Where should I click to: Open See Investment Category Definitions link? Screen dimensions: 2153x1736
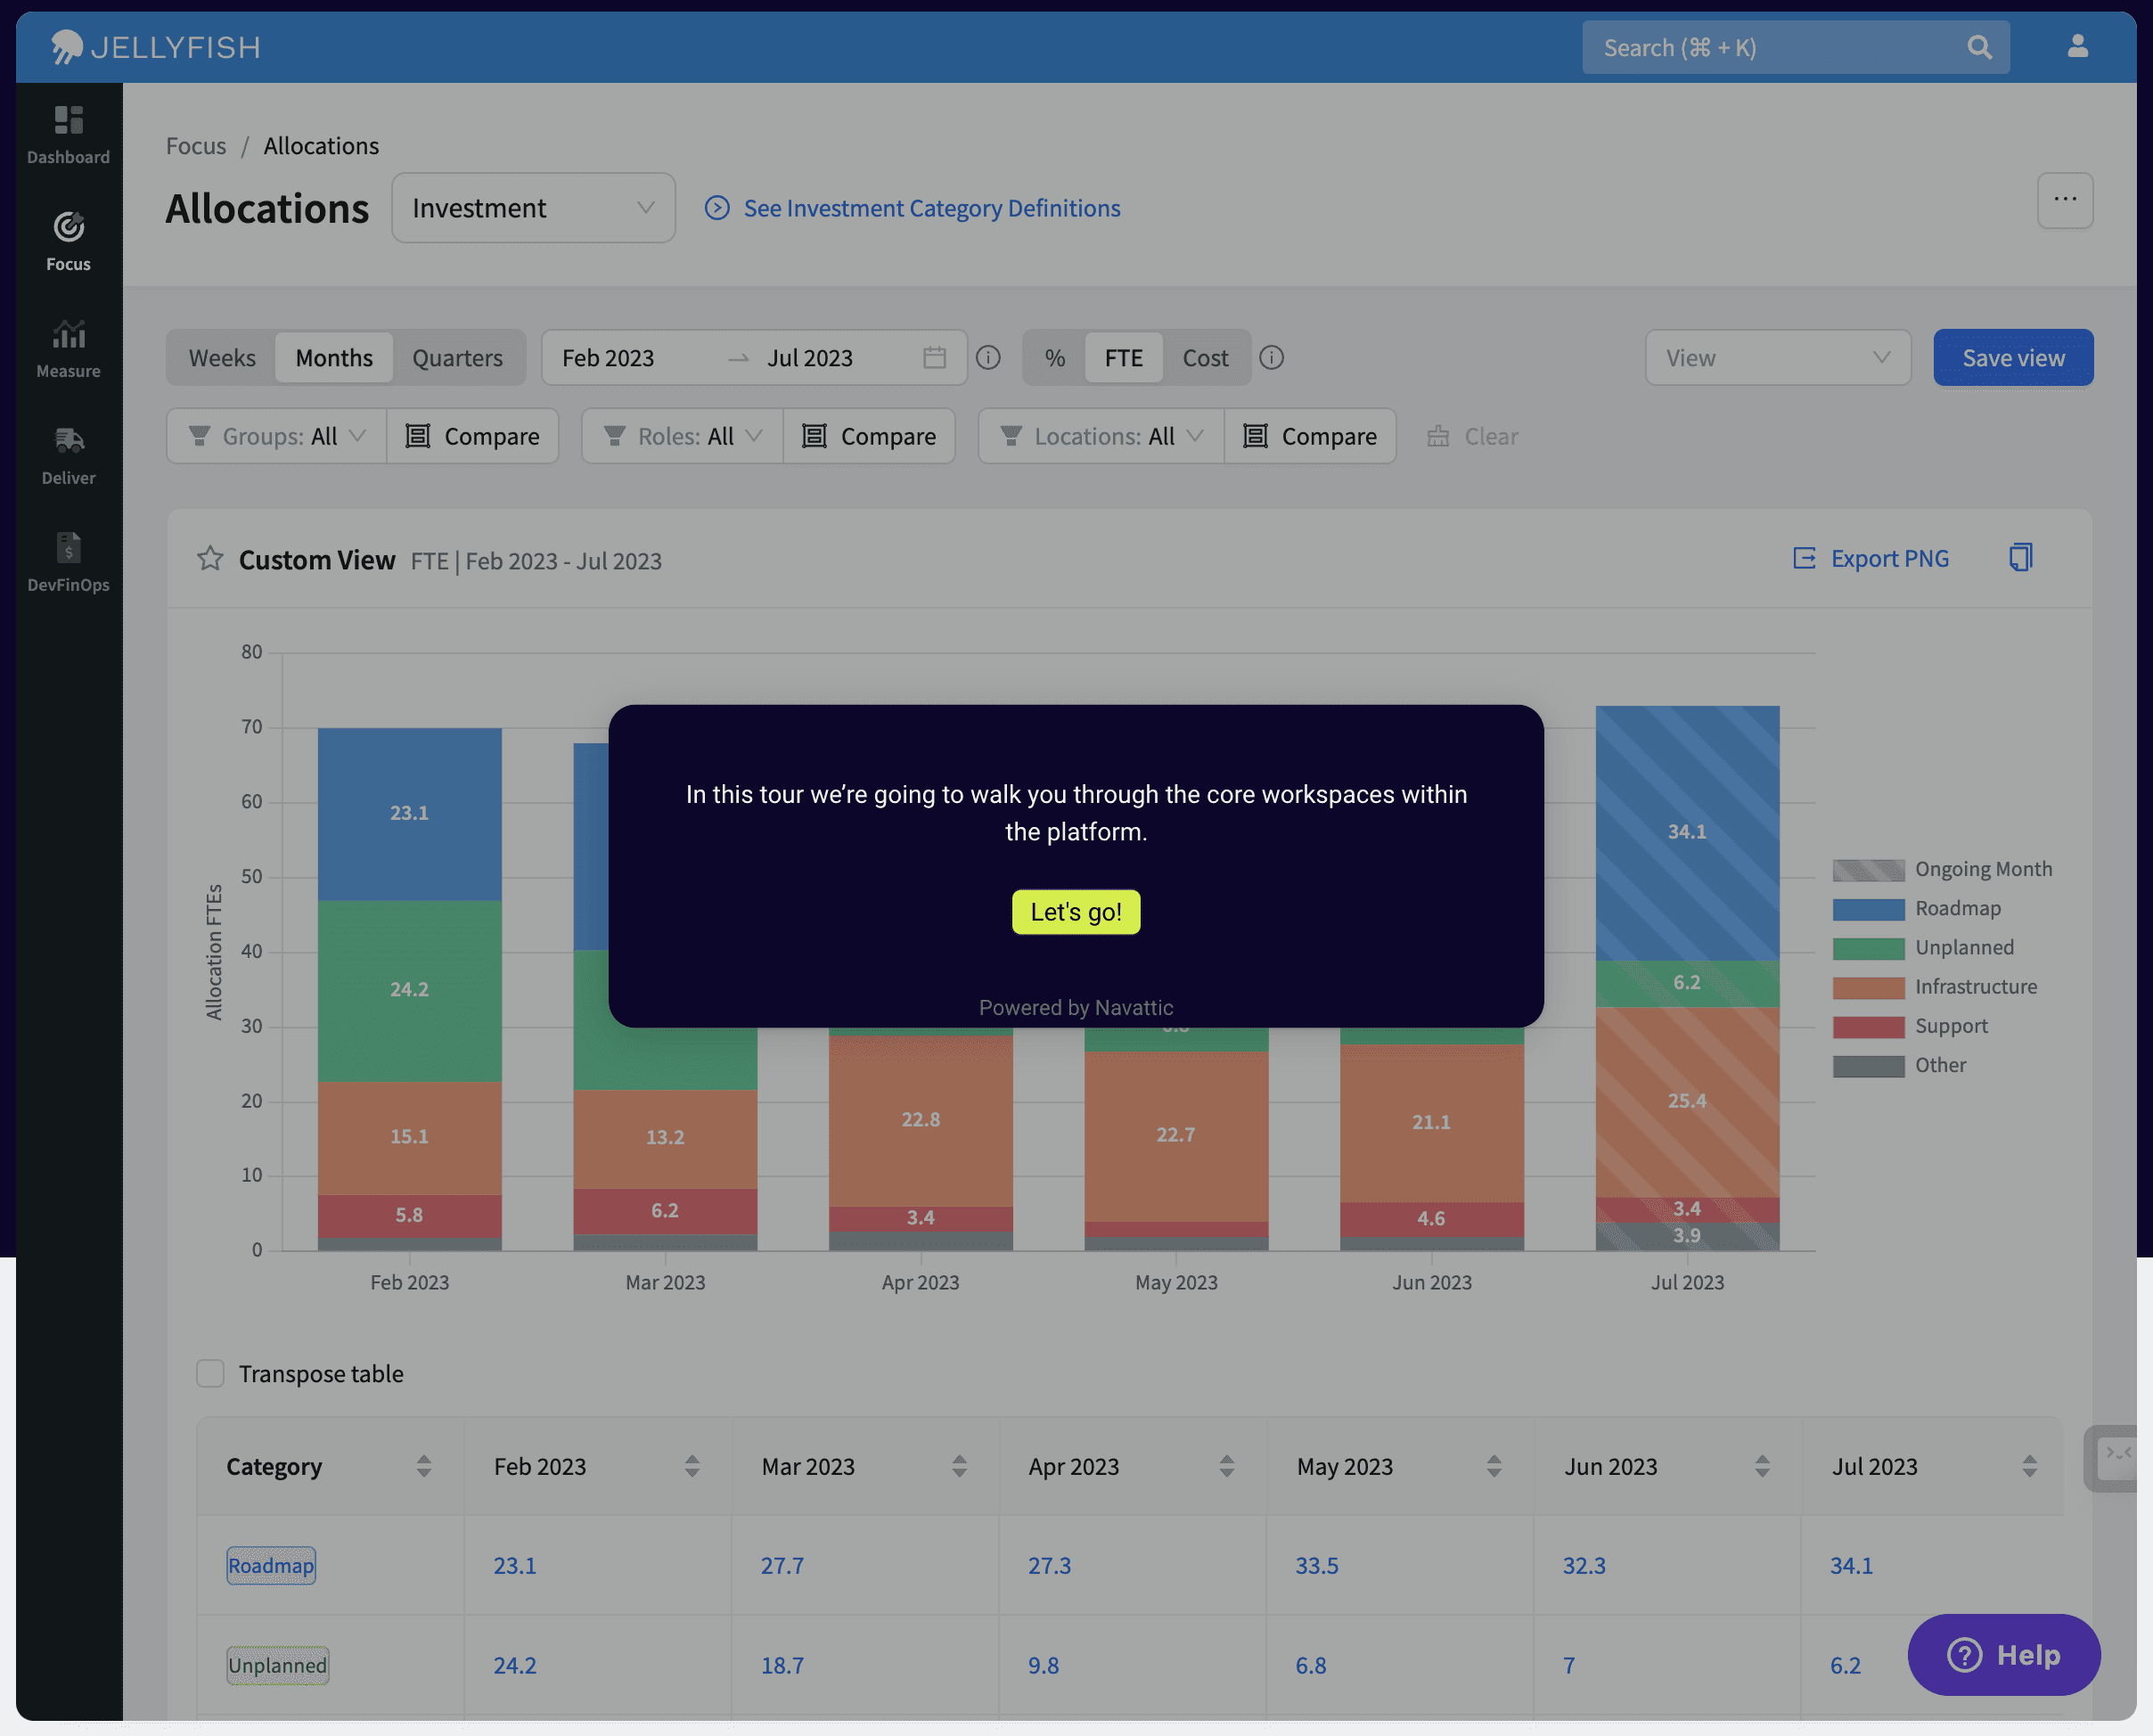(931, 208)
